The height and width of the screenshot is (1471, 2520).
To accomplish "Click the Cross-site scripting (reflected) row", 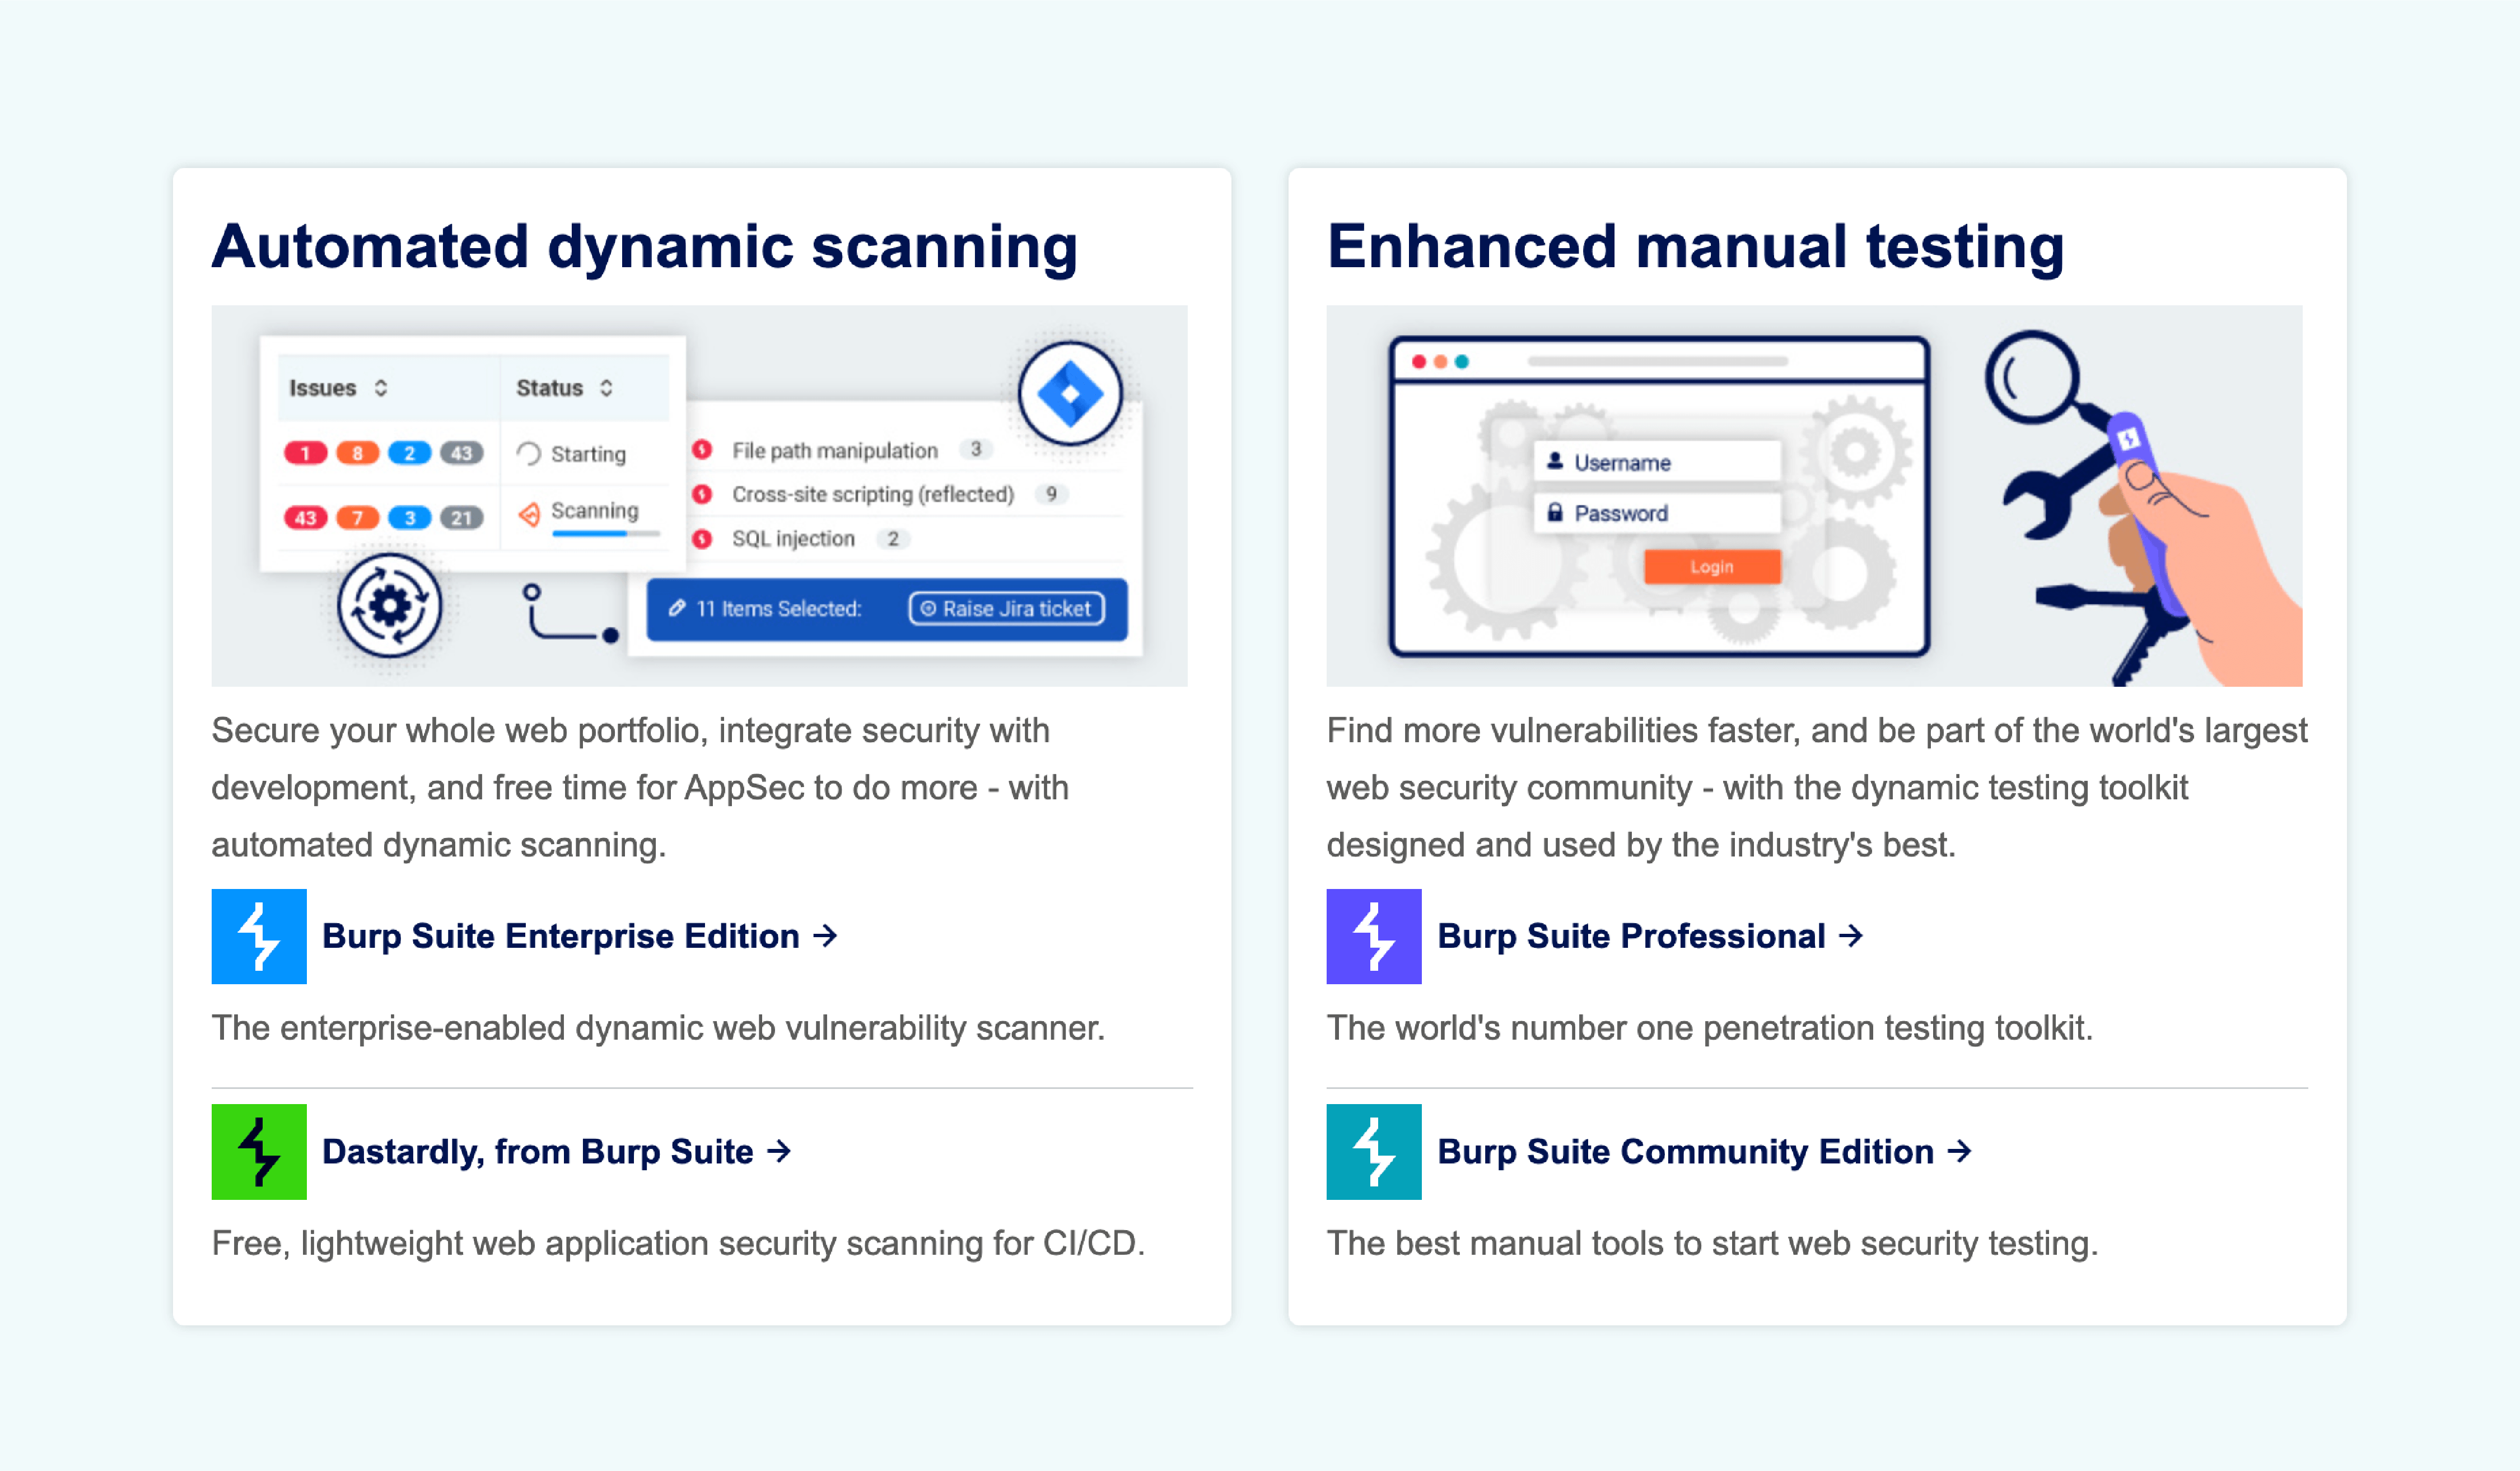I will (x=907, y=494).
